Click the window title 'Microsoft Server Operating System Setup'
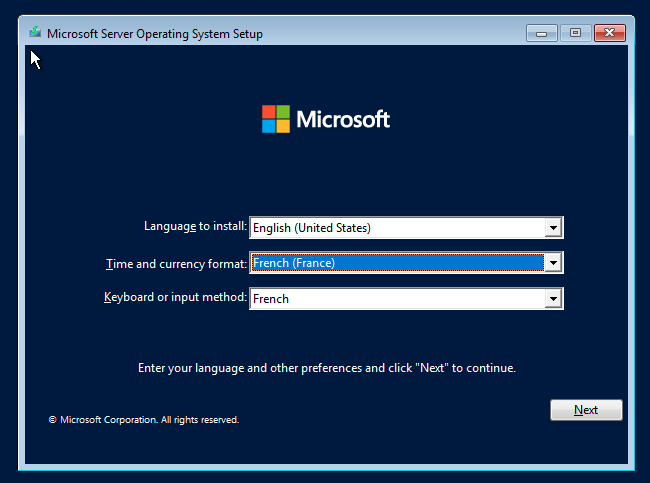 coord(155,34)
